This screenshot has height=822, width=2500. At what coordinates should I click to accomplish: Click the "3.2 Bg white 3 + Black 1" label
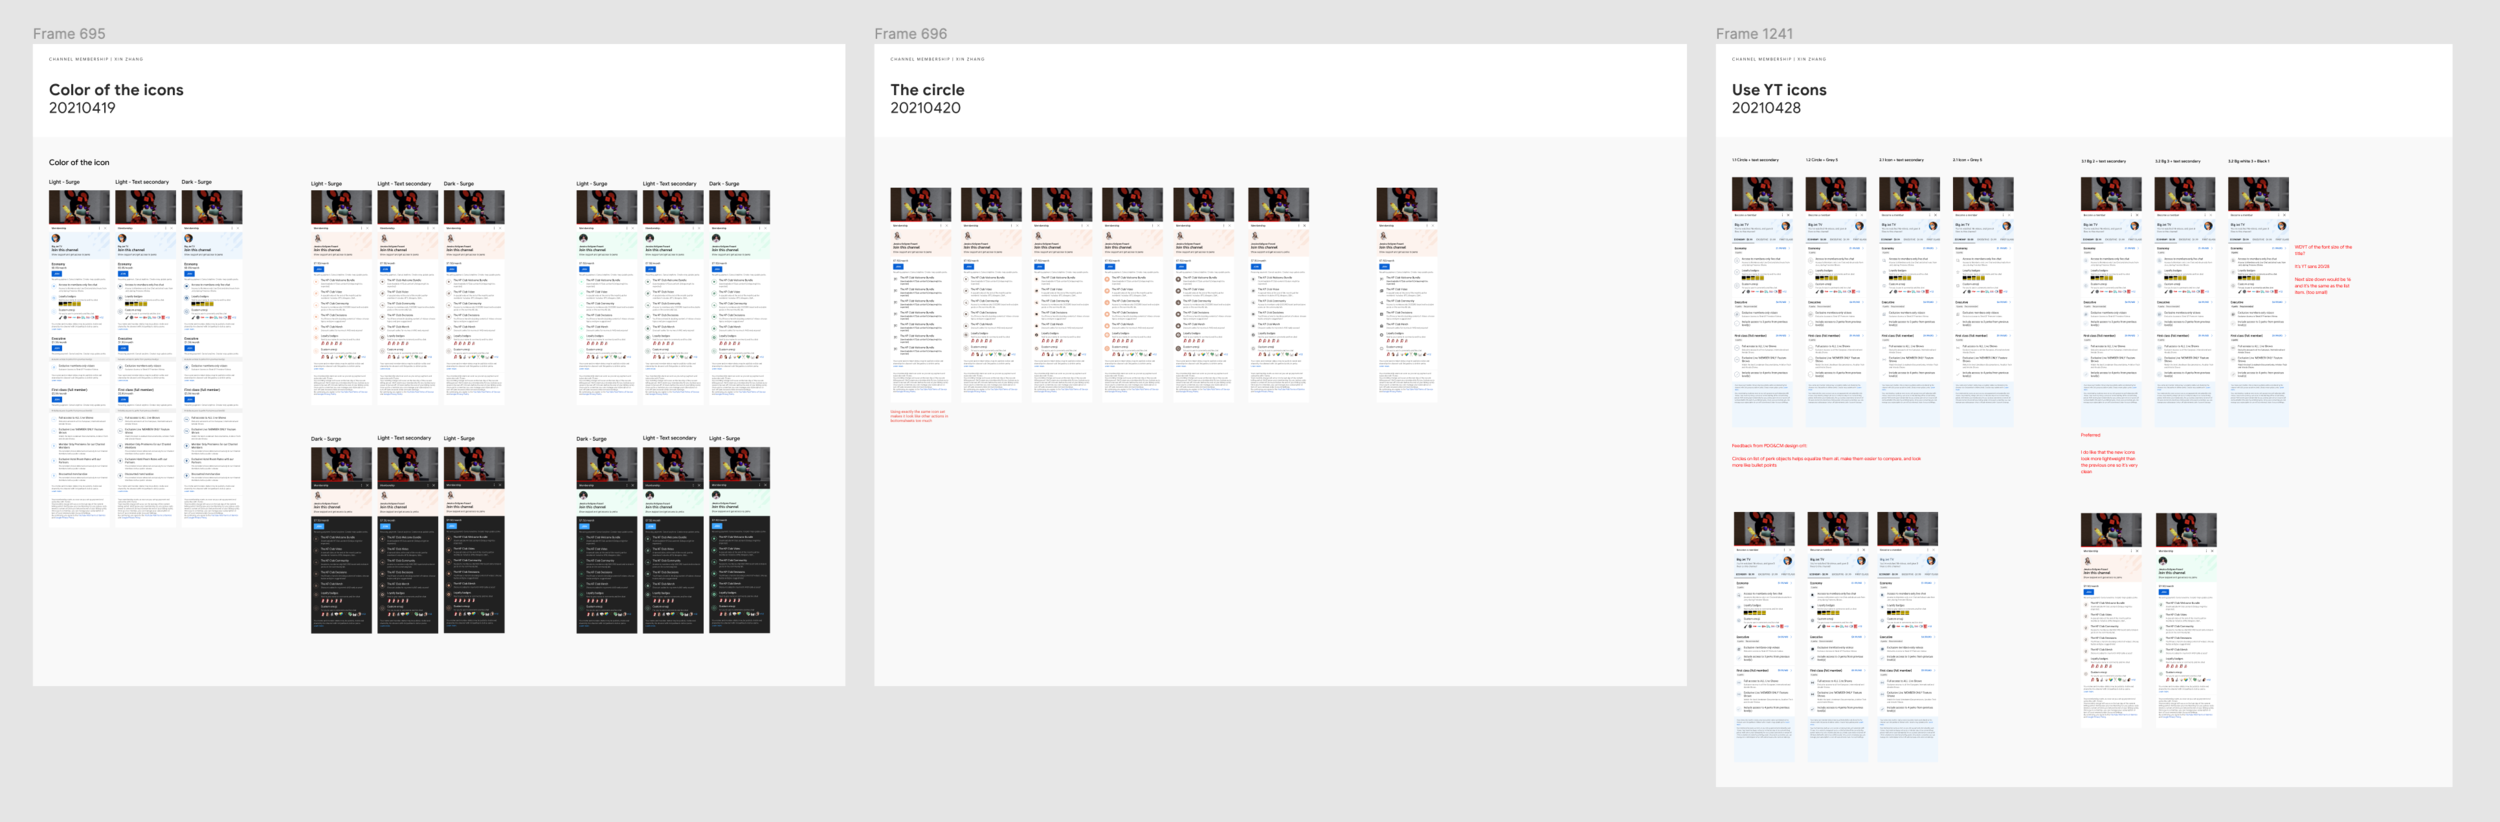click(x=2248, y=161)
